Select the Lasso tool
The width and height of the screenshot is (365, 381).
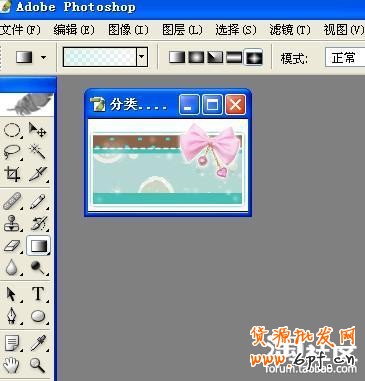click(12, 152)
